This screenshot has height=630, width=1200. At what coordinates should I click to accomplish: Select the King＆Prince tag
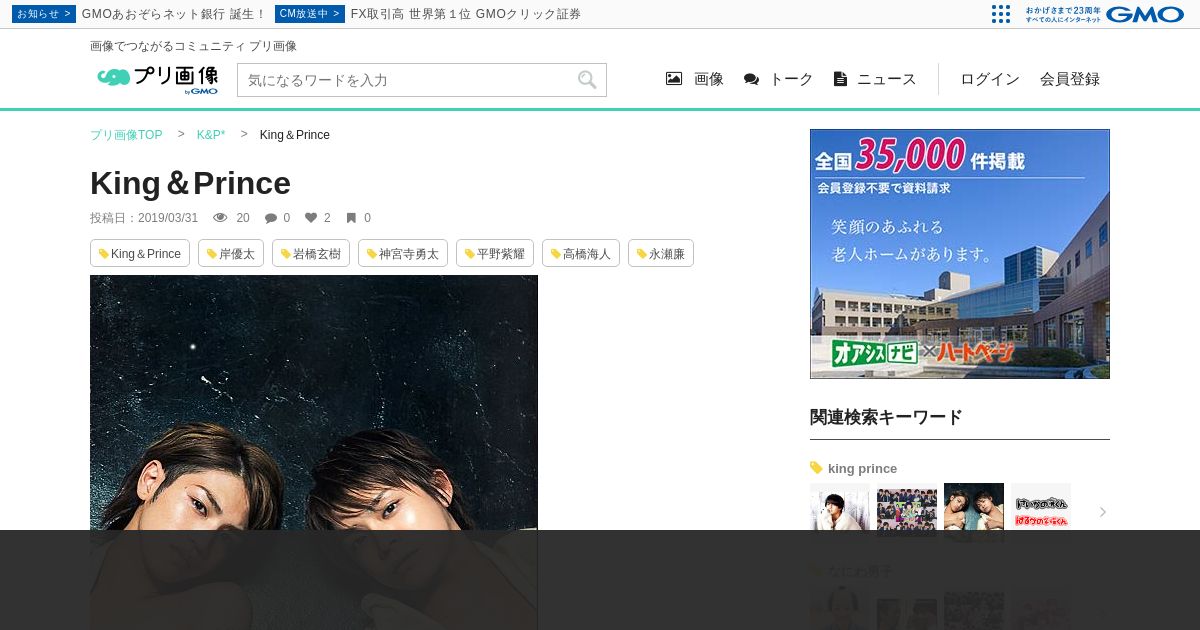(140, 254)
